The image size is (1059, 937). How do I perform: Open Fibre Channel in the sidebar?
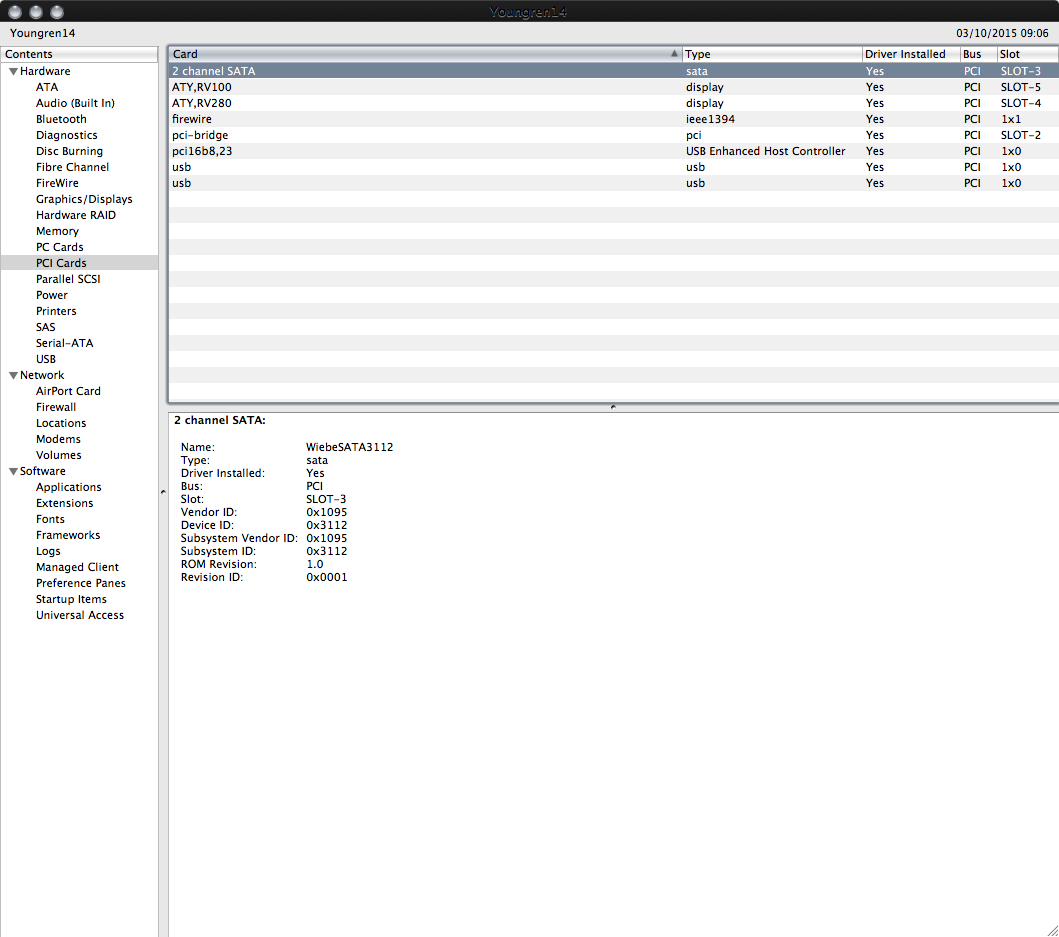72,168
